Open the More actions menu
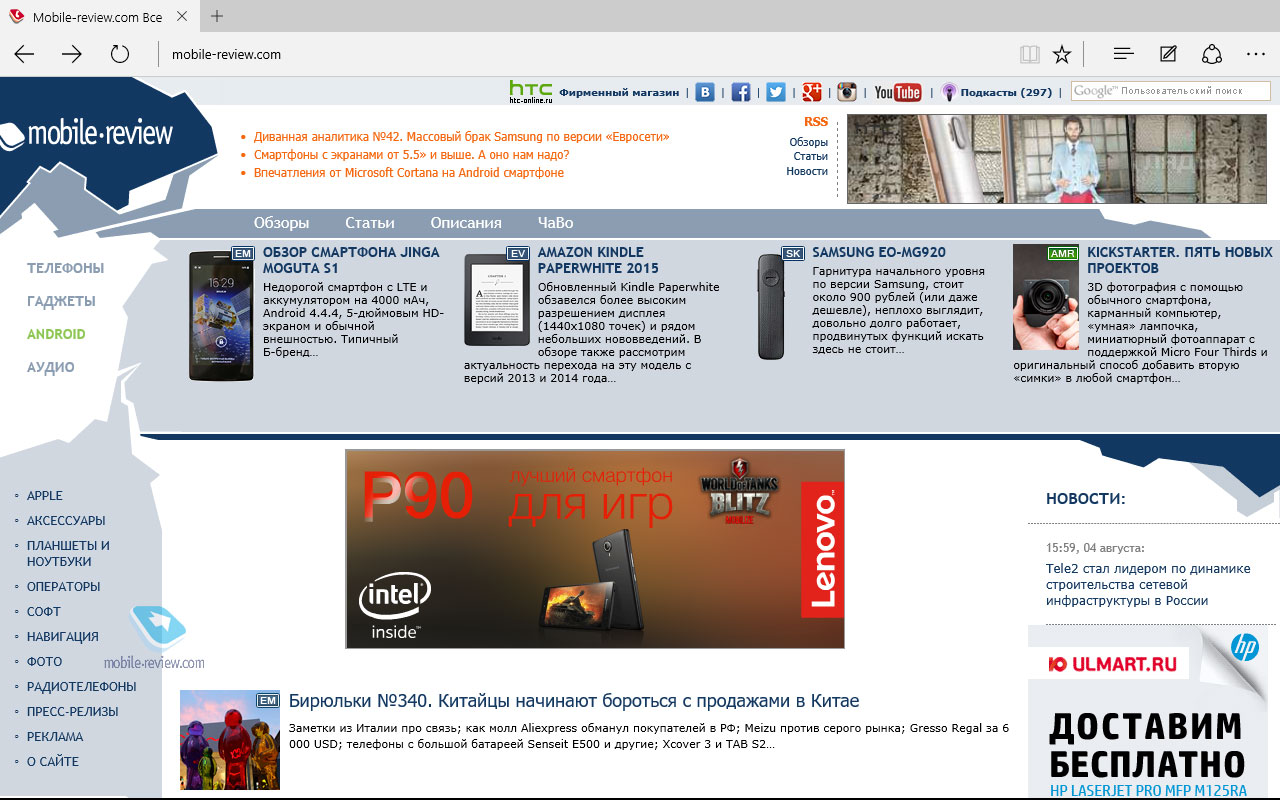 click(x=1256, y=55)
